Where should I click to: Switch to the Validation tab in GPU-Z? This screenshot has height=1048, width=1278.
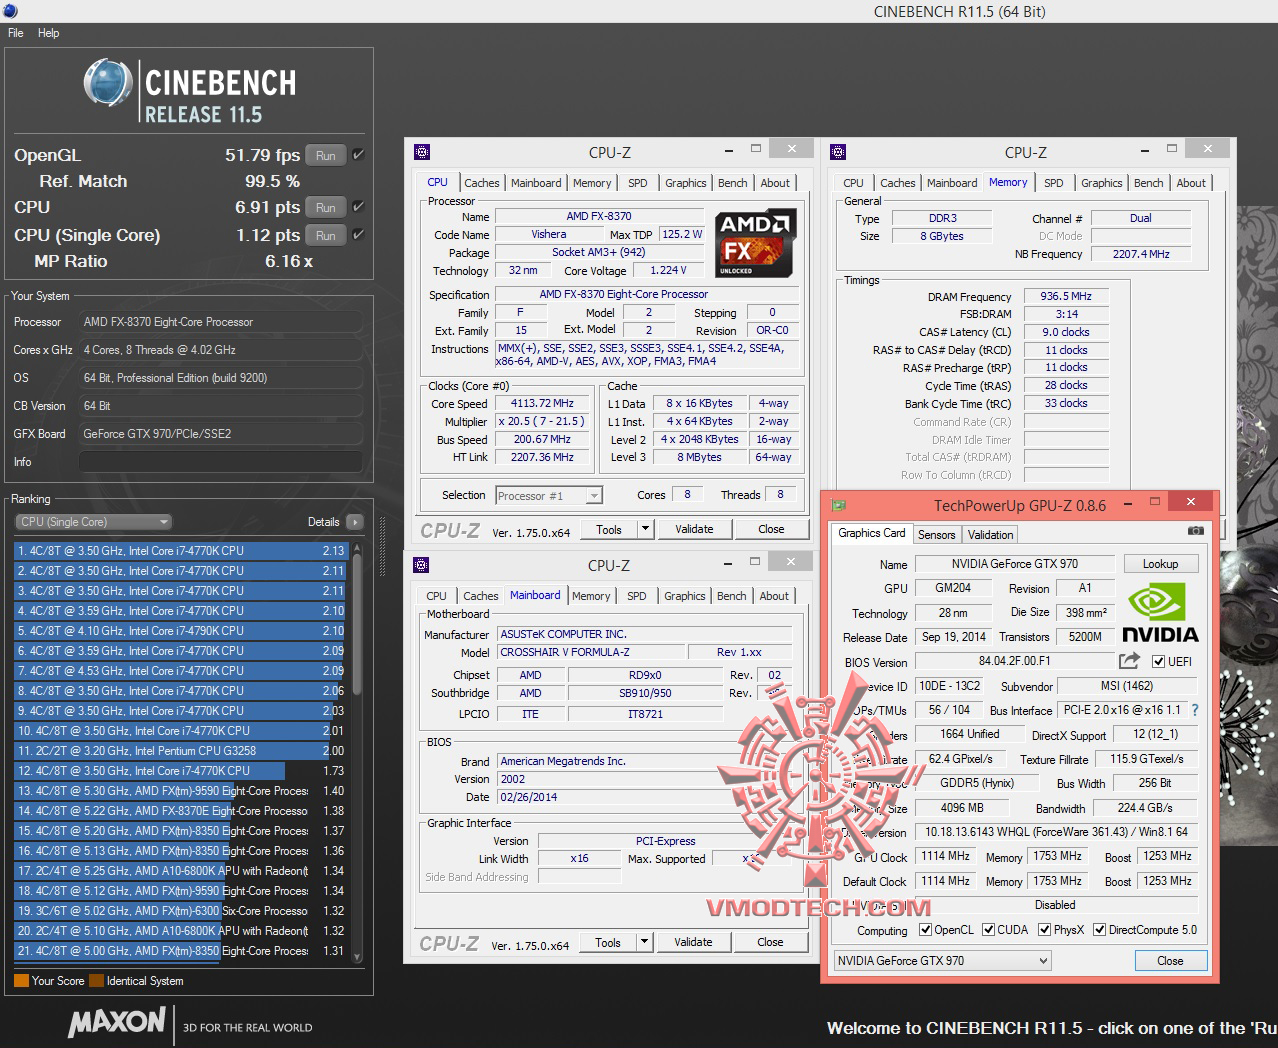pos(991,535)
